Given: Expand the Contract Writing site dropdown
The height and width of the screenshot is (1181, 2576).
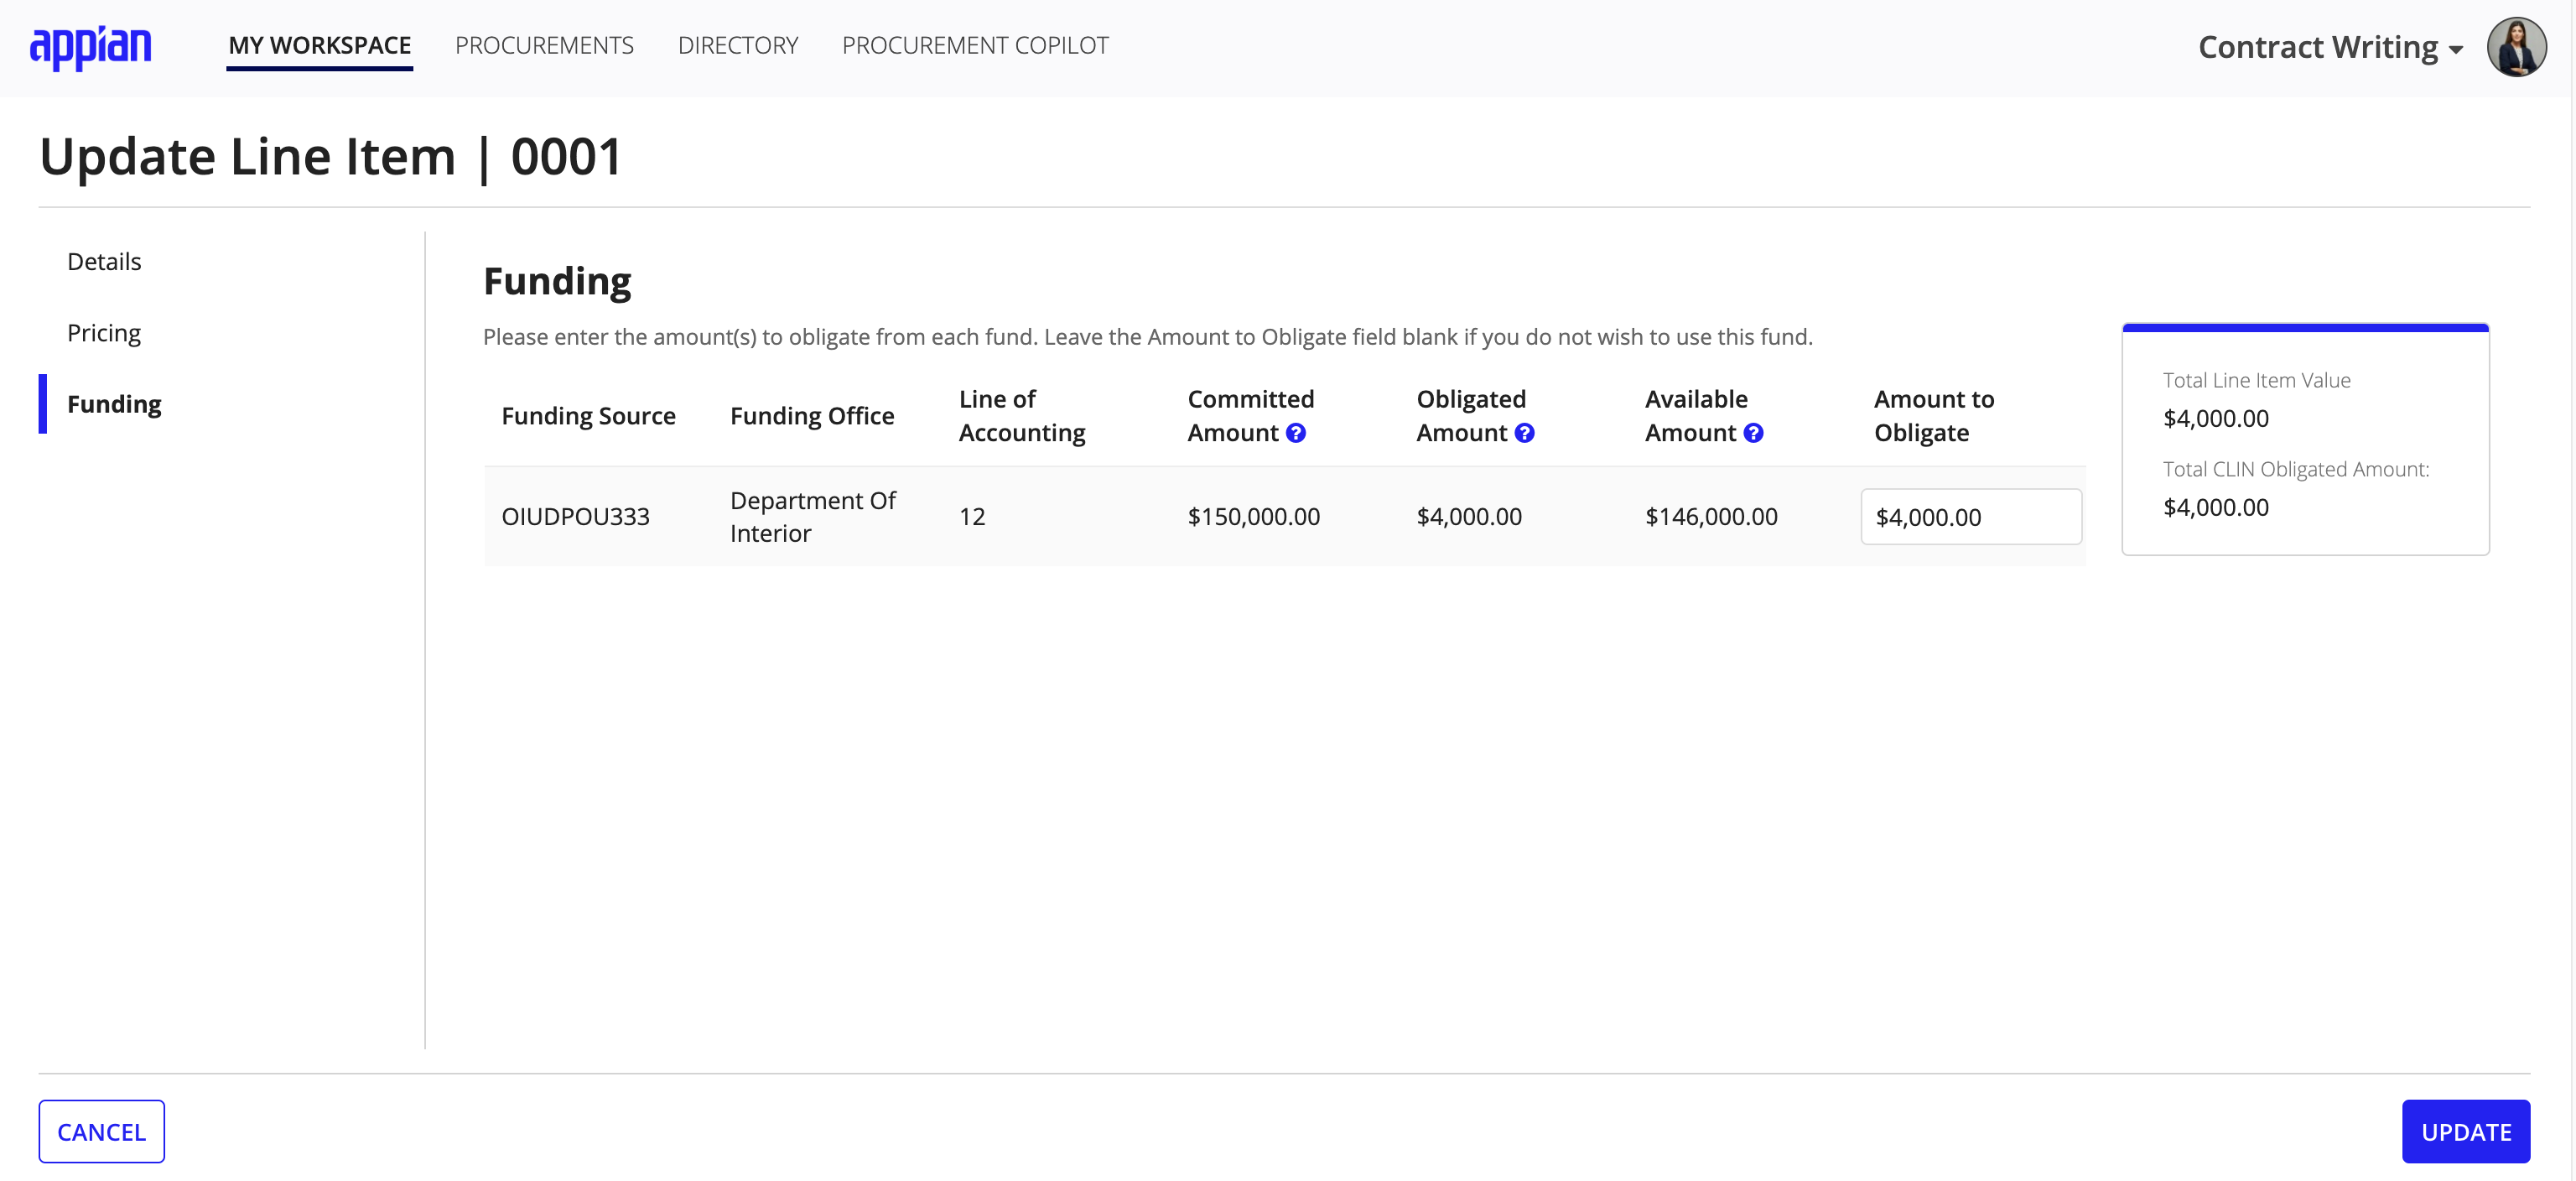Looking at the screenshot, I should [2330, 47].
